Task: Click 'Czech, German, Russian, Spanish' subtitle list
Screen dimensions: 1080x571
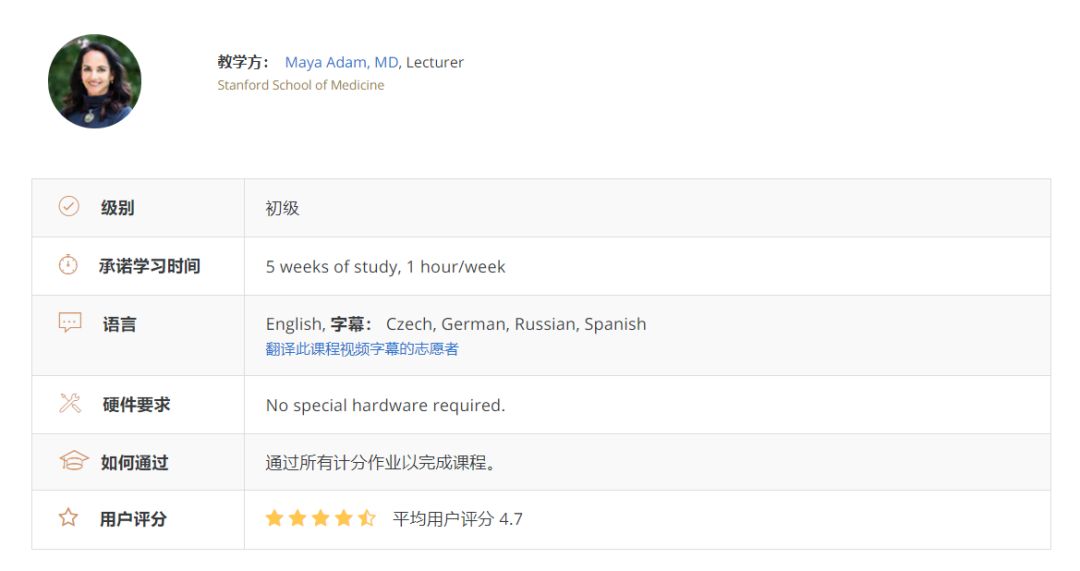Action: pos(516,324)
